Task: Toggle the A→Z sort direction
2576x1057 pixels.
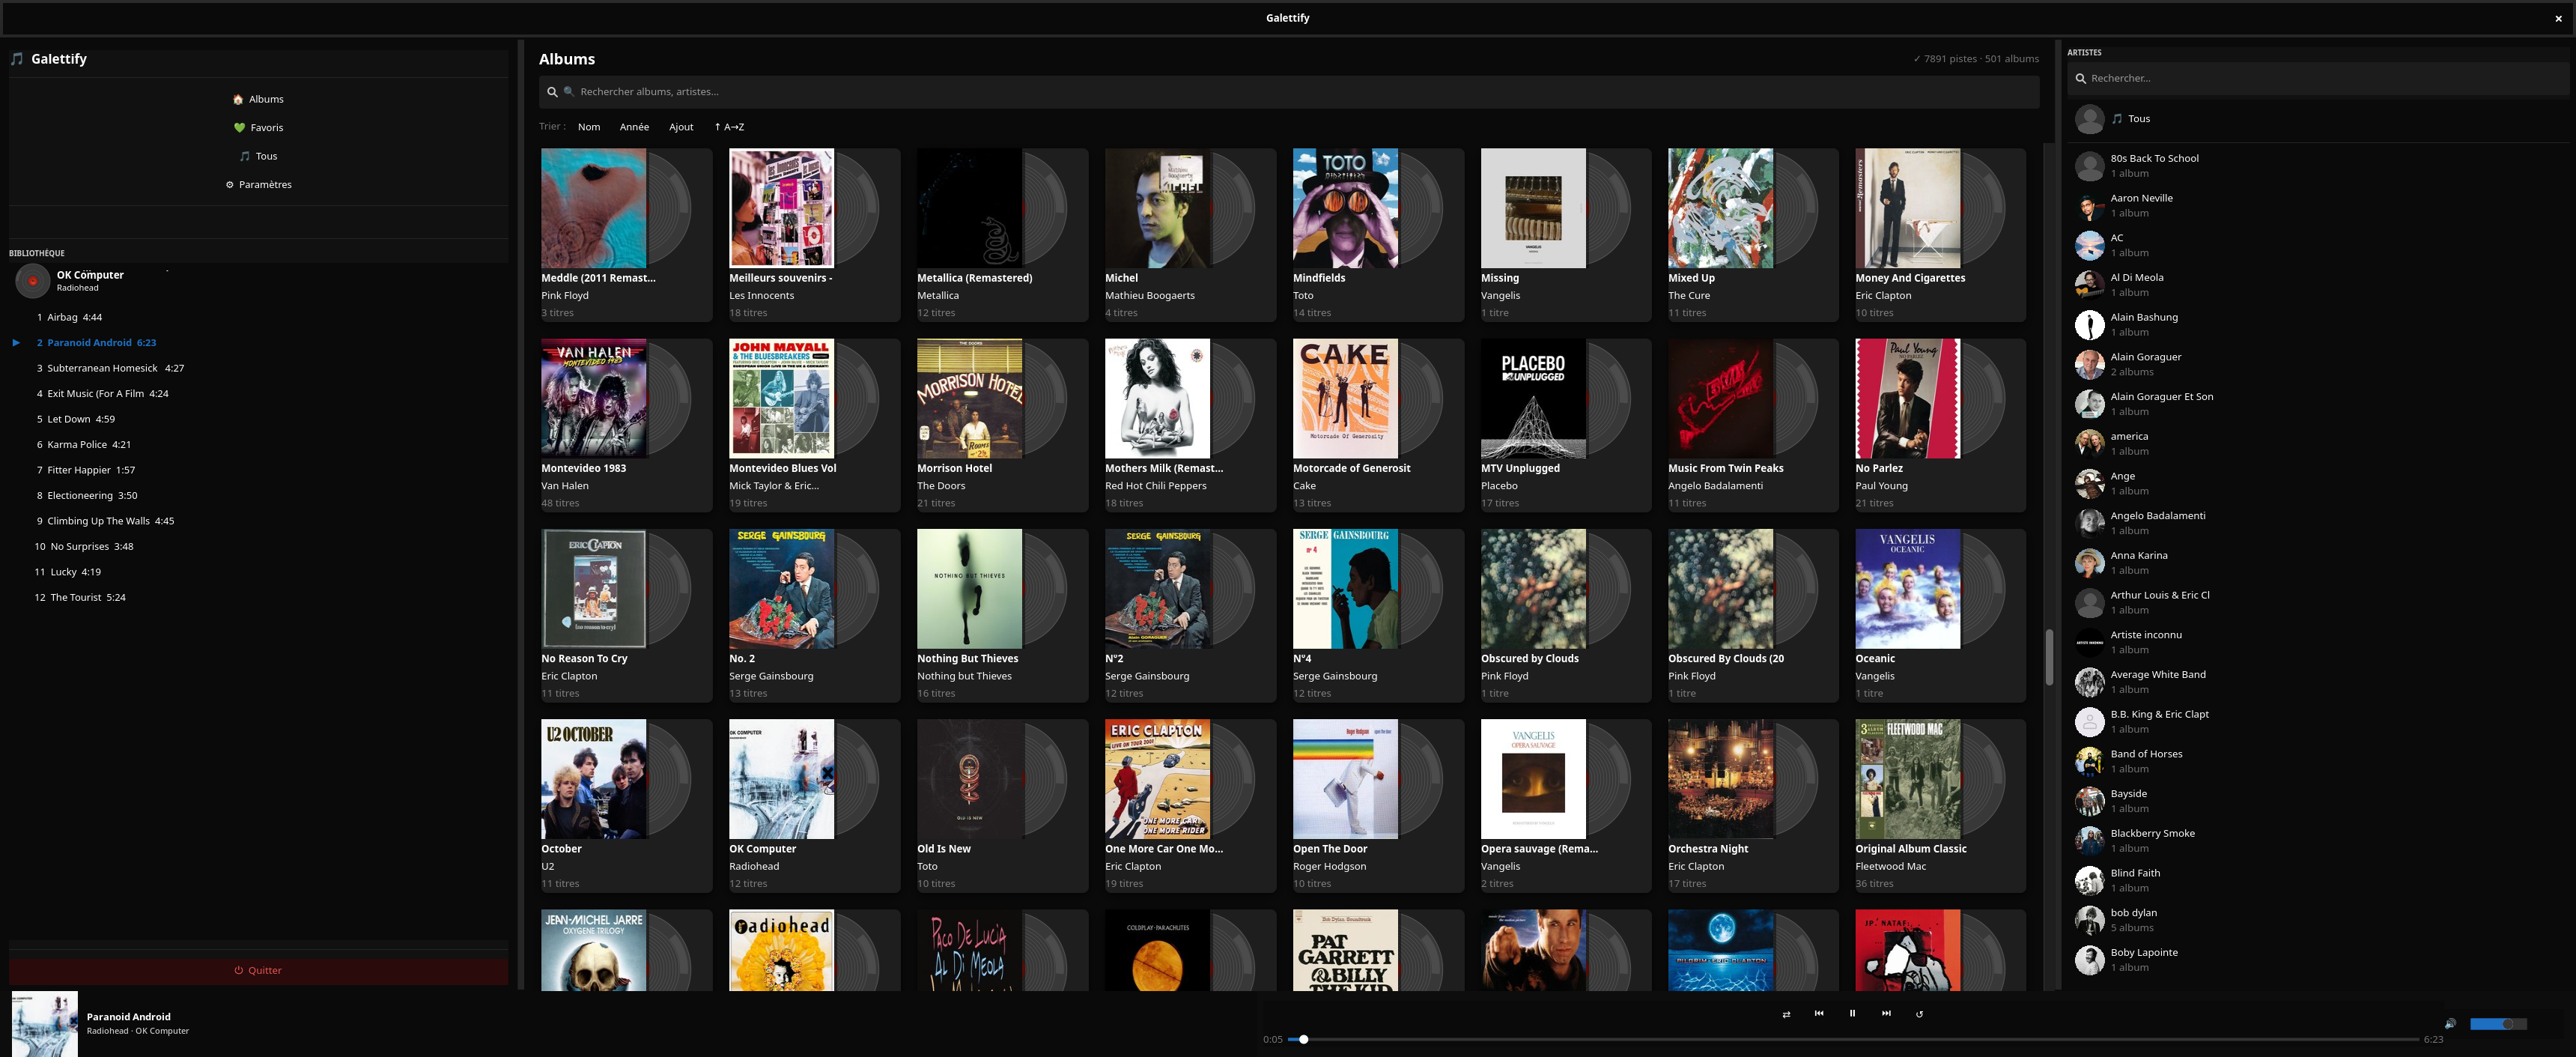Action: pos(729,127)
